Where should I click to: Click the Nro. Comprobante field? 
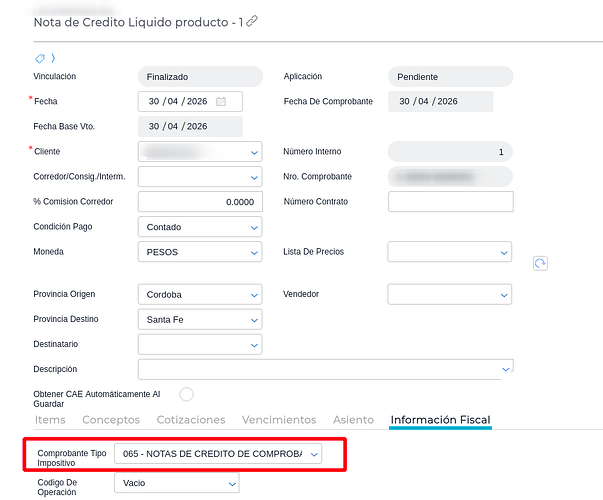[x=450, y=177]
